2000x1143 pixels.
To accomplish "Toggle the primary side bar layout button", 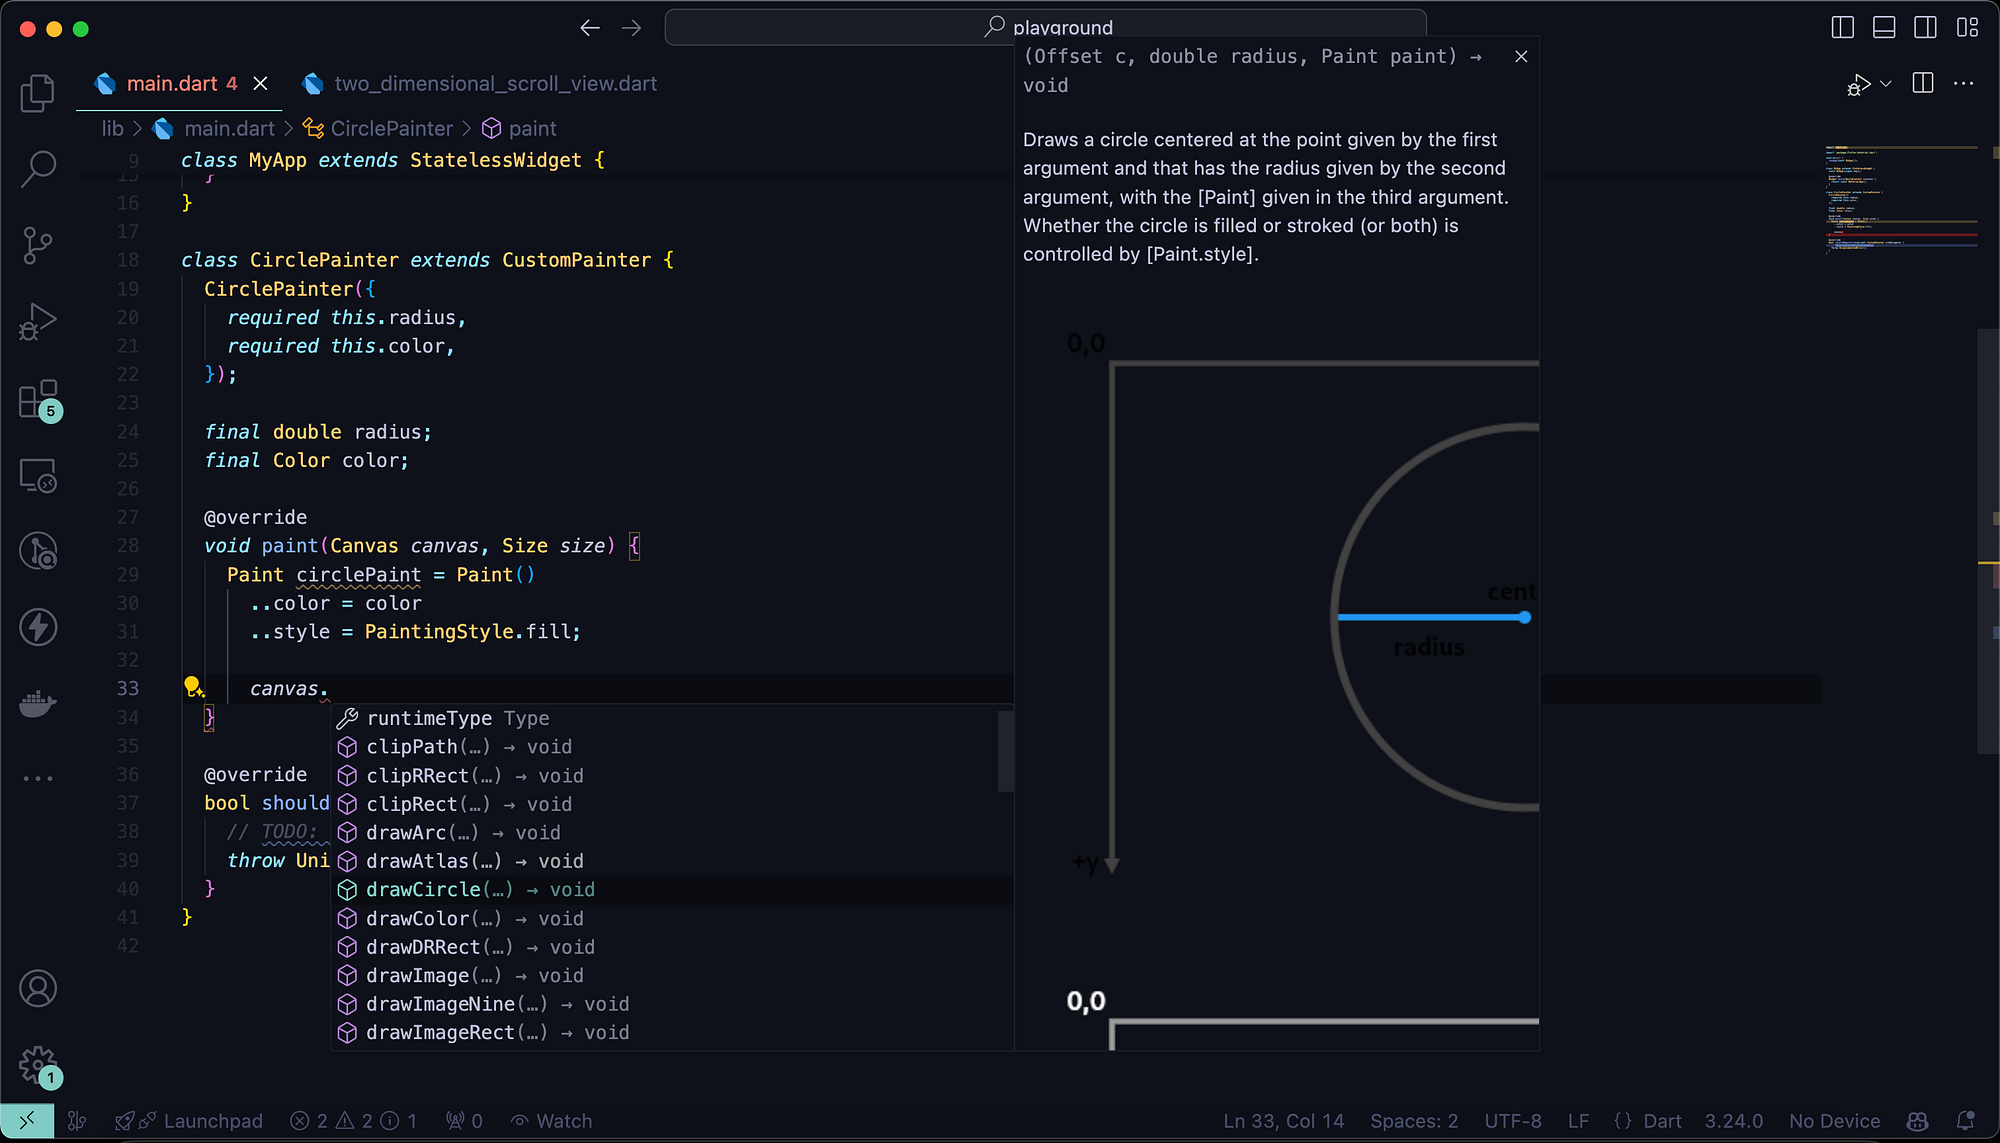I will (1842, 27).
